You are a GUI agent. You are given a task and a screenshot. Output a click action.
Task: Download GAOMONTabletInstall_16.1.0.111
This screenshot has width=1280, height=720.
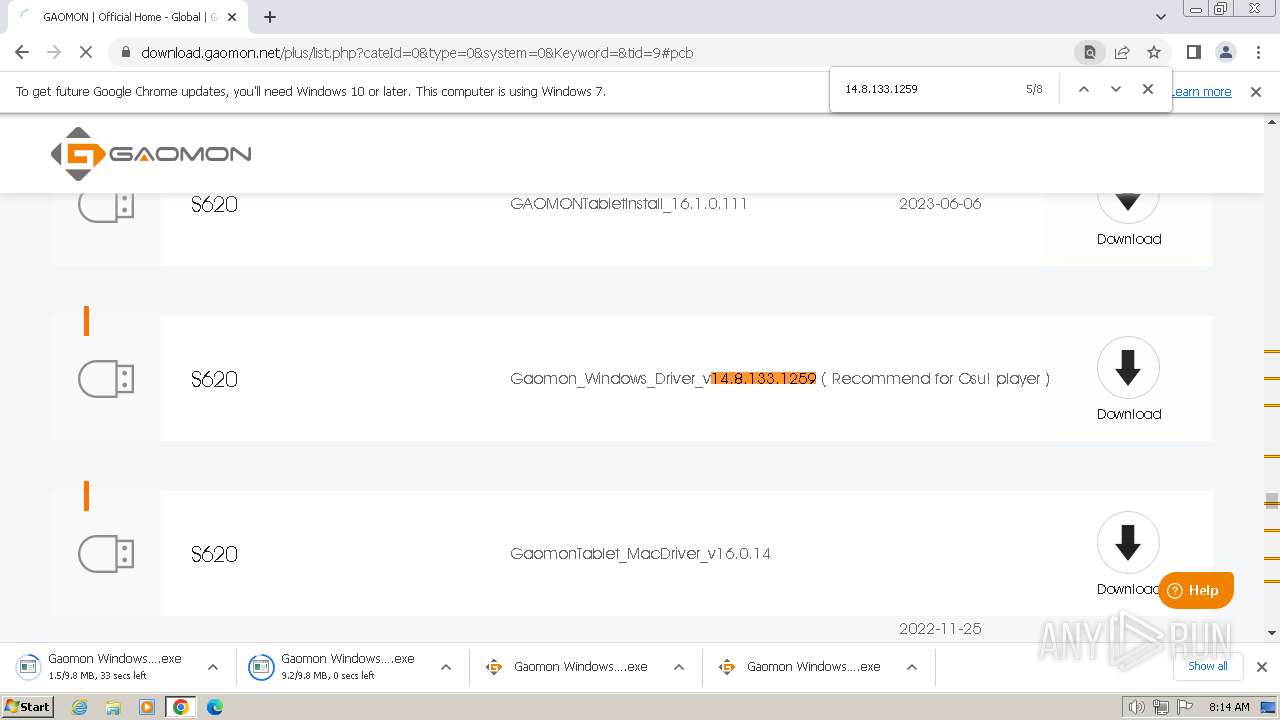(x=1128, y=214)
